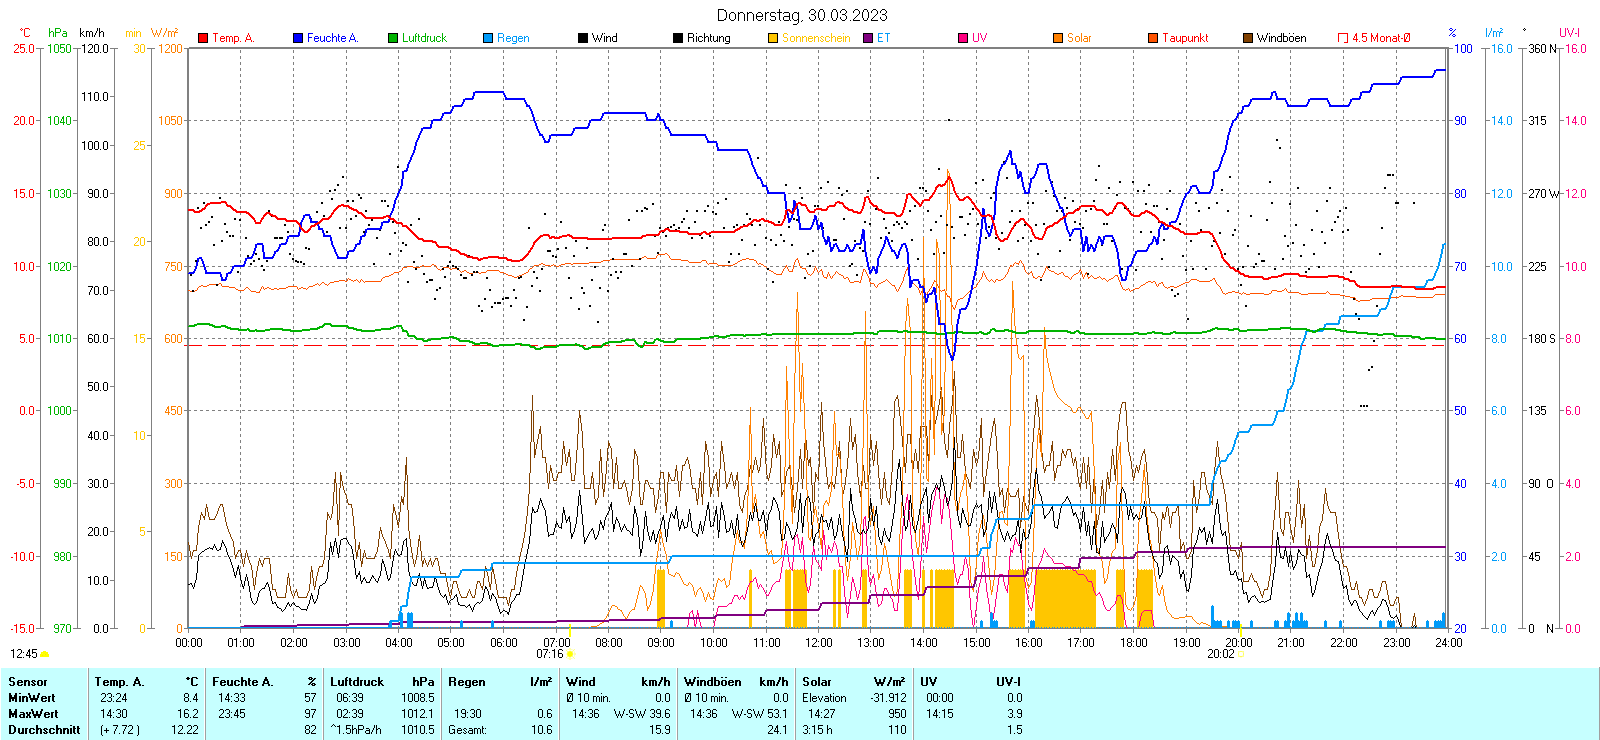The height and width of the screenshot is (740, 1600).
Task: Click the Durchschnitt row label
Action: point(44,730)
